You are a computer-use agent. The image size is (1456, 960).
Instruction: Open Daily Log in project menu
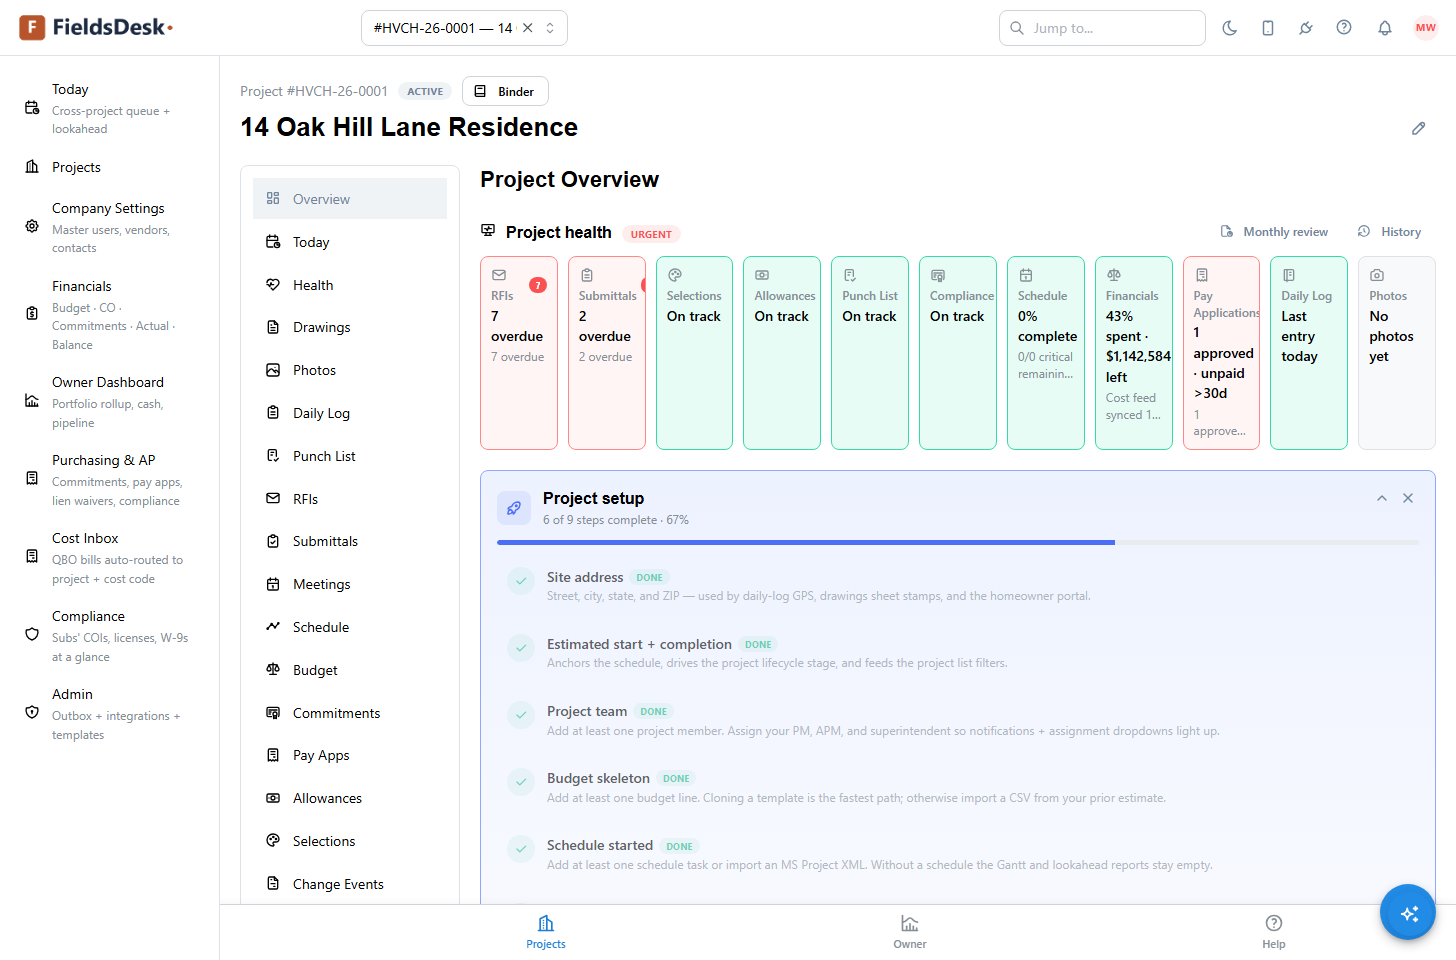click(x=350, y=413)
